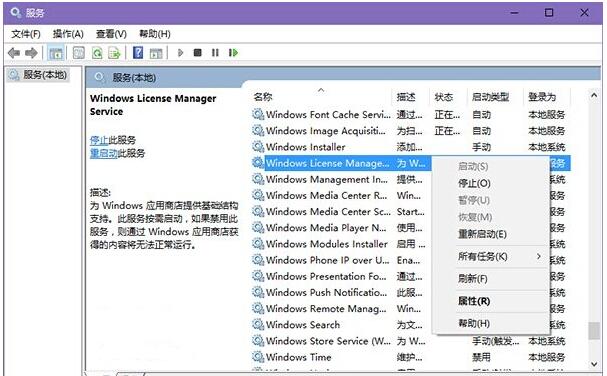
Task: Open the Help question mark icon
Action: (x=138, y=53)
